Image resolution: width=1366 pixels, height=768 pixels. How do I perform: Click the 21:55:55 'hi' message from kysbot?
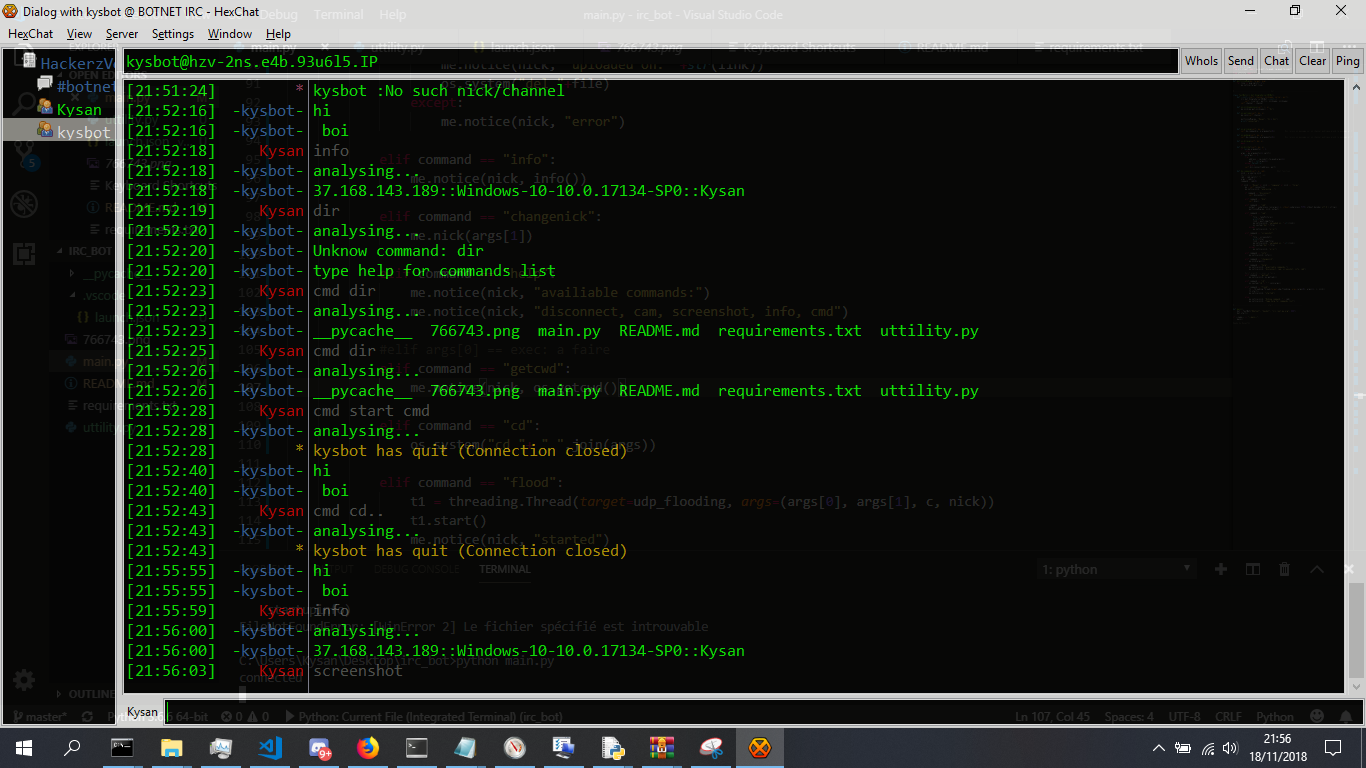(x=321, y=571)
